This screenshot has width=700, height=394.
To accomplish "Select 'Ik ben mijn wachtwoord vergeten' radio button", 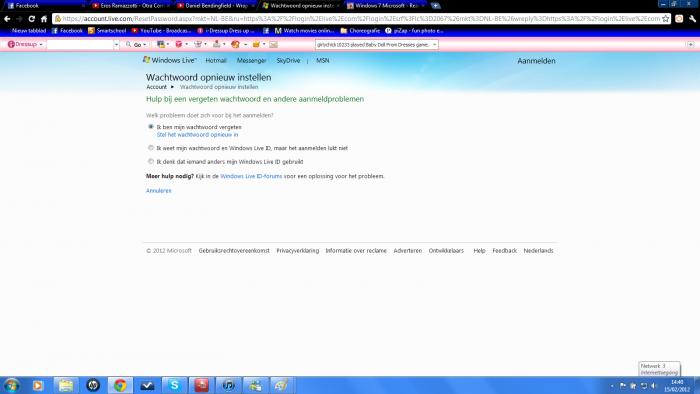I will (x=151, y=127).
